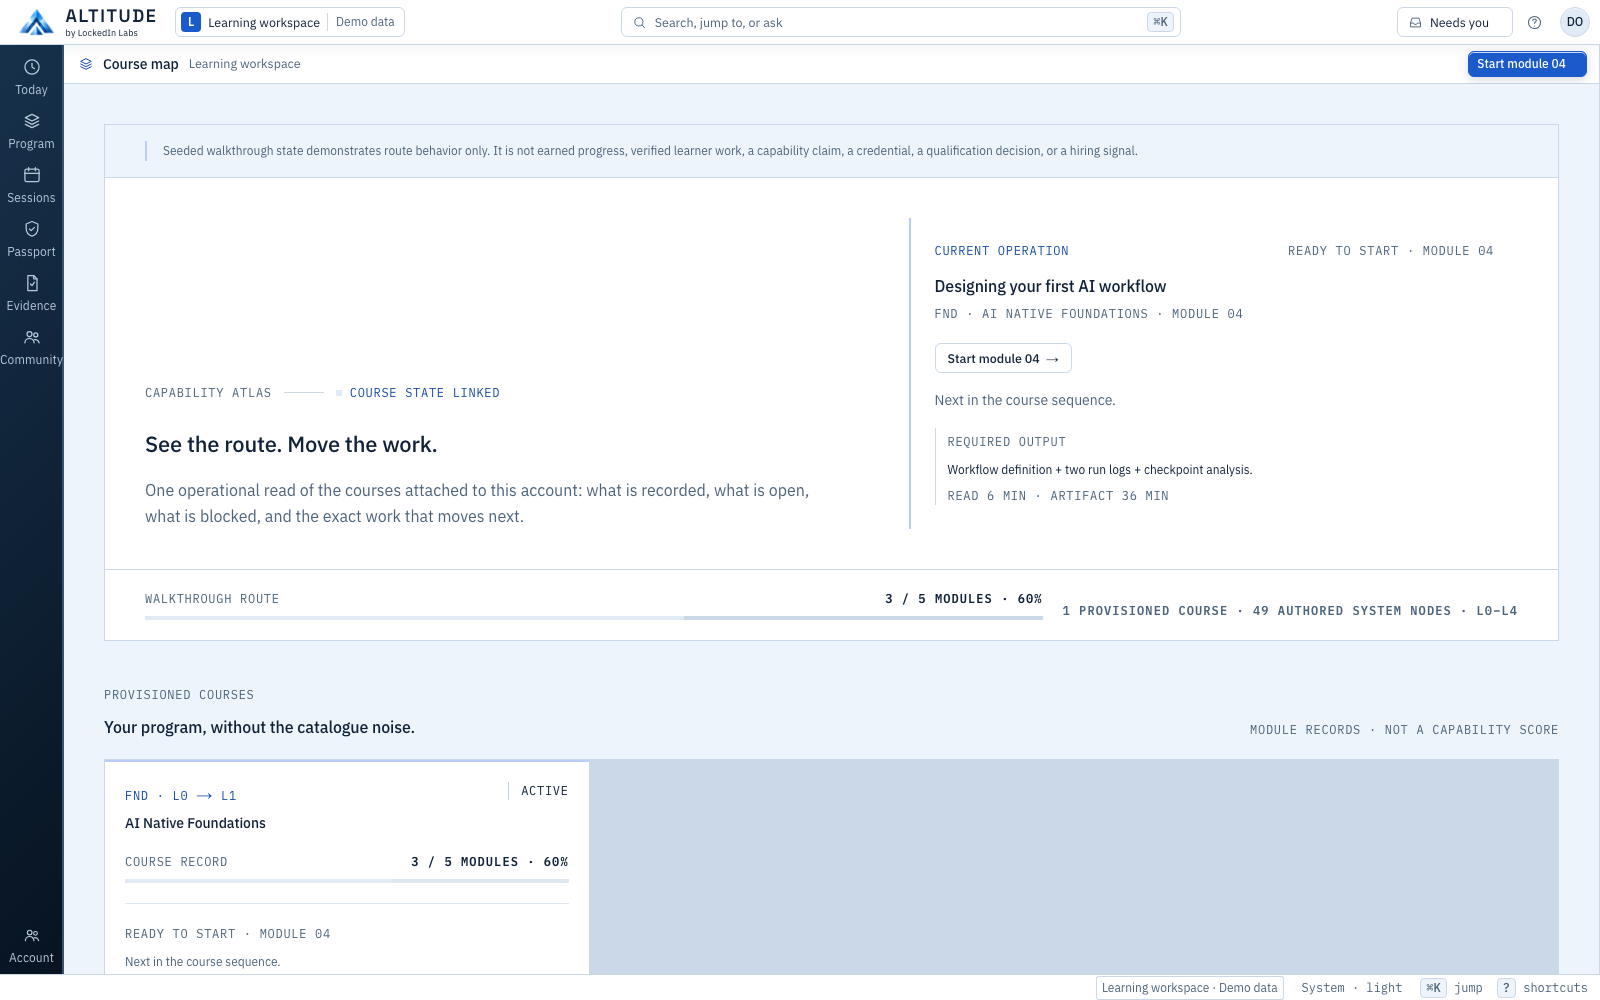Toggle System · light theme in footer
Viewport: 1600px width, 1000px height.
(x=1351, y=988)
